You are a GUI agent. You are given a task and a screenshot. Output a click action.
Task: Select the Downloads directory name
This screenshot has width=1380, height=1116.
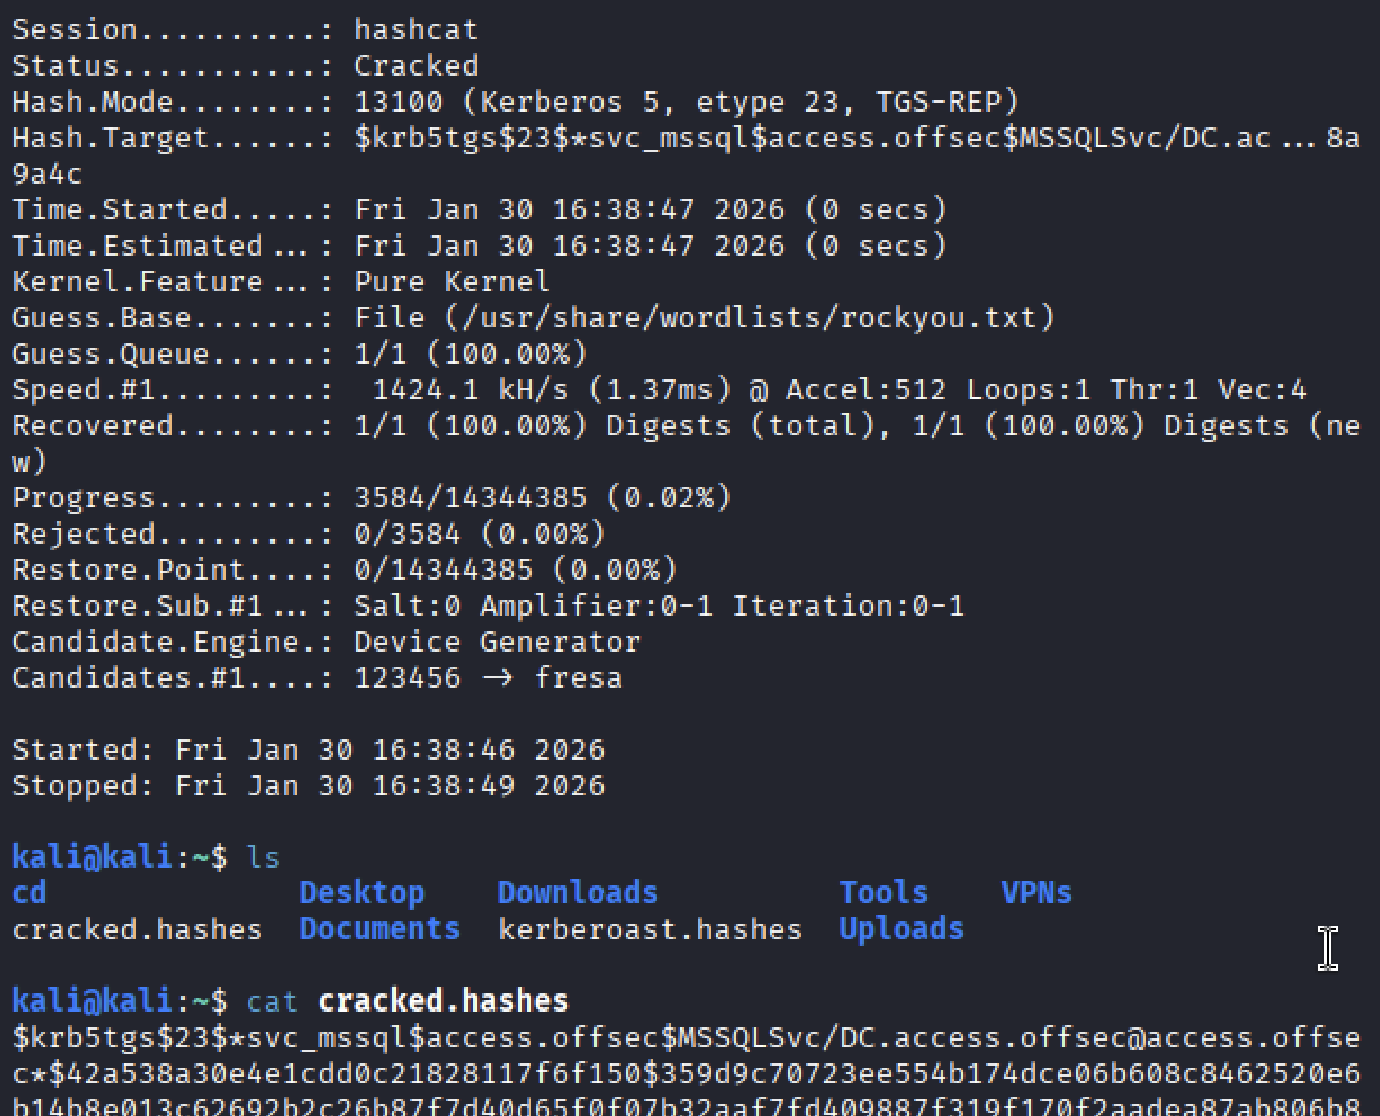click(577, 892)
